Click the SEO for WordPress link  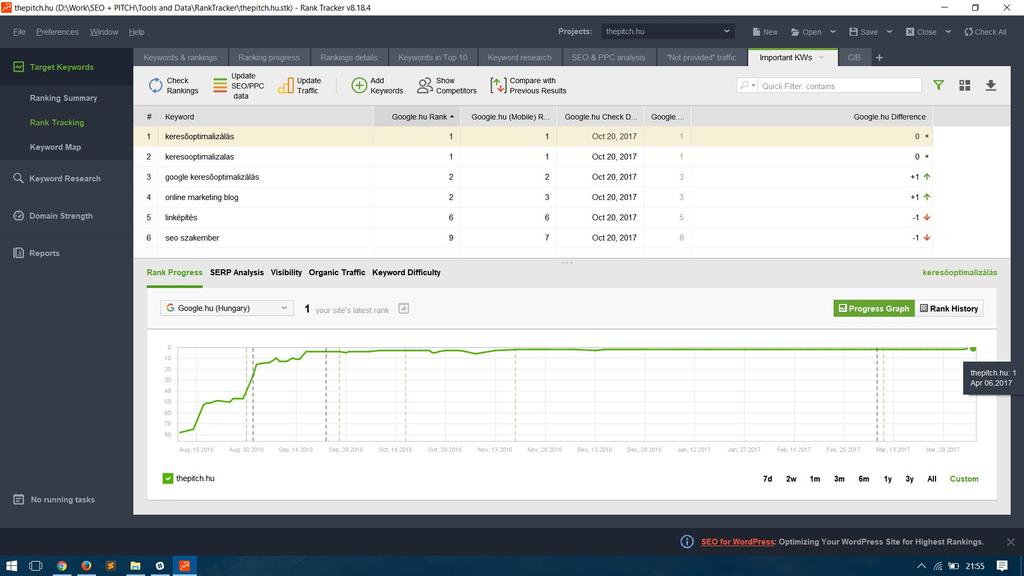coord(738,541)
